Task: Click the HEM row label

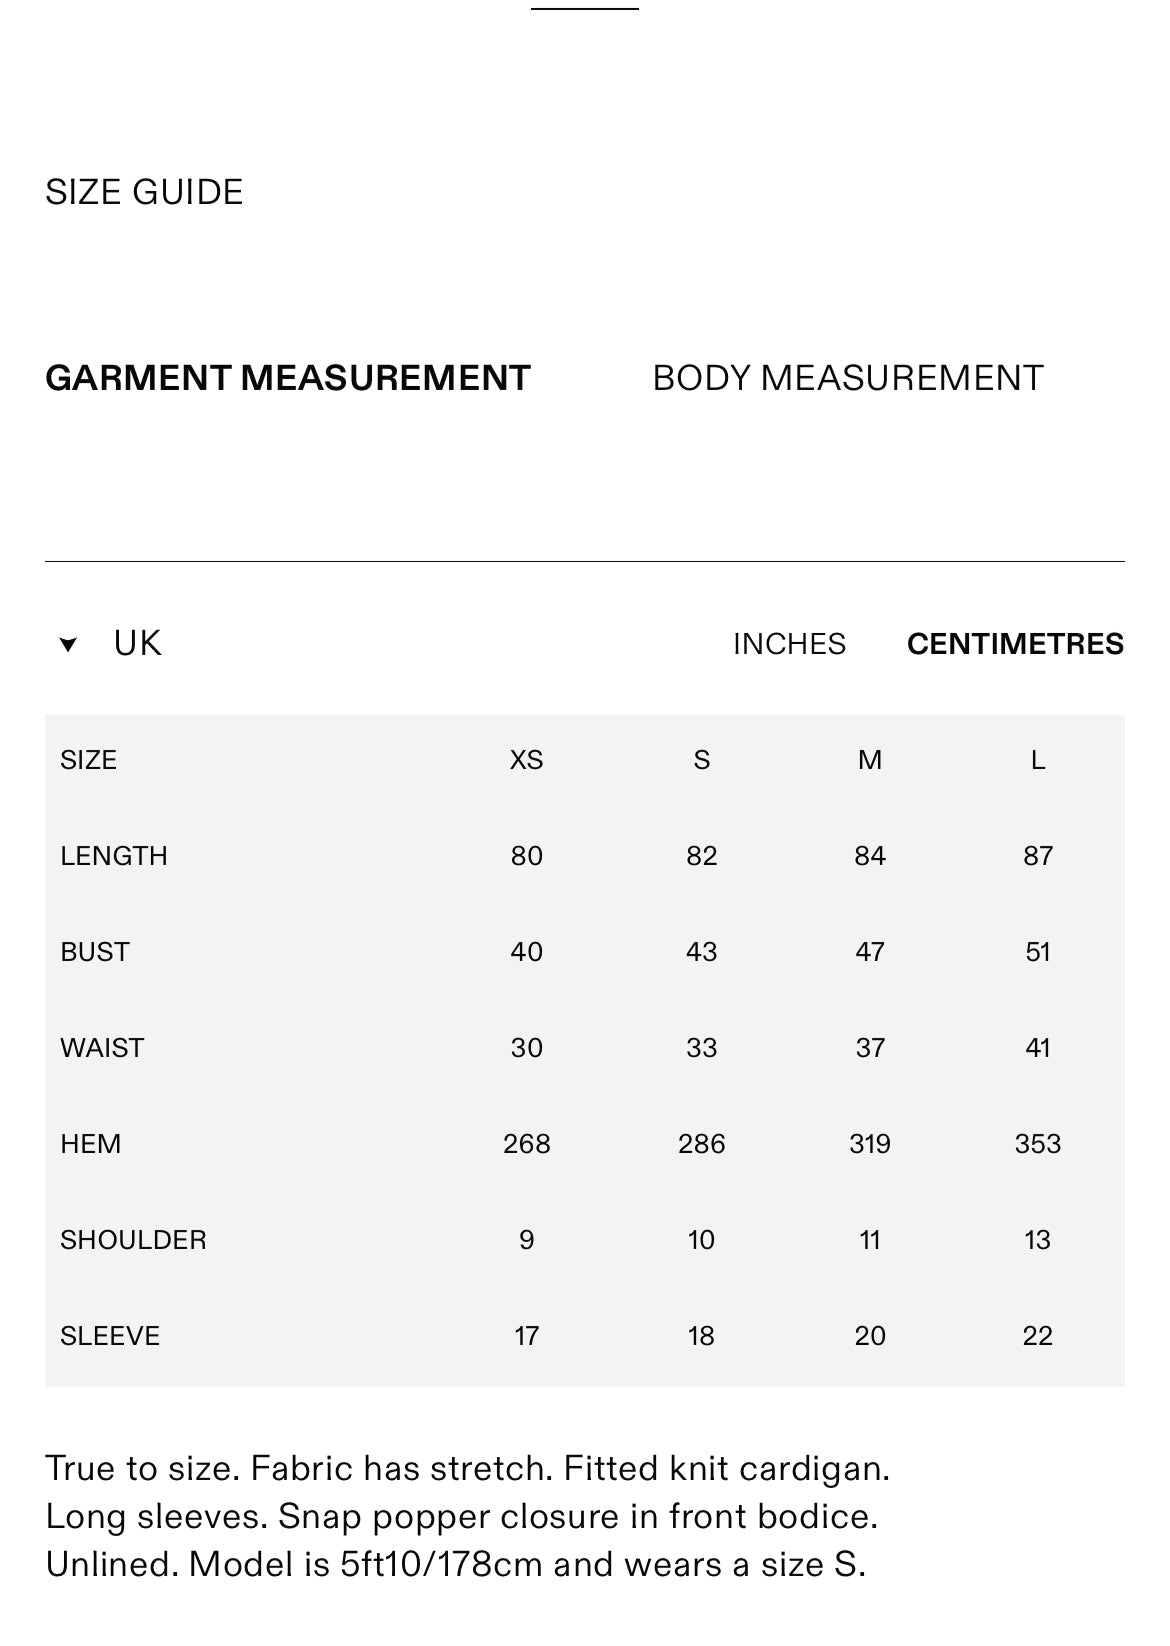Action: tap(90, 1144)
